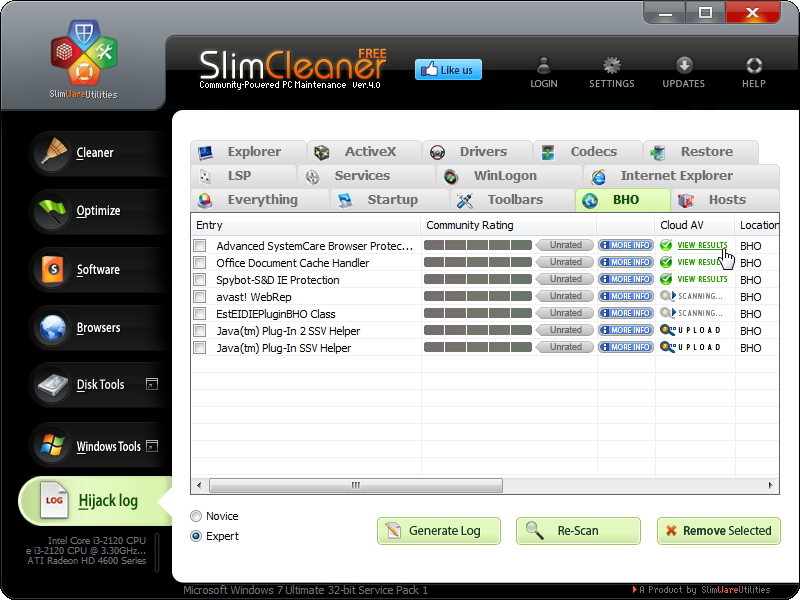Tick checkbox for Office Document Cache Handler

[x=199, y=262]
